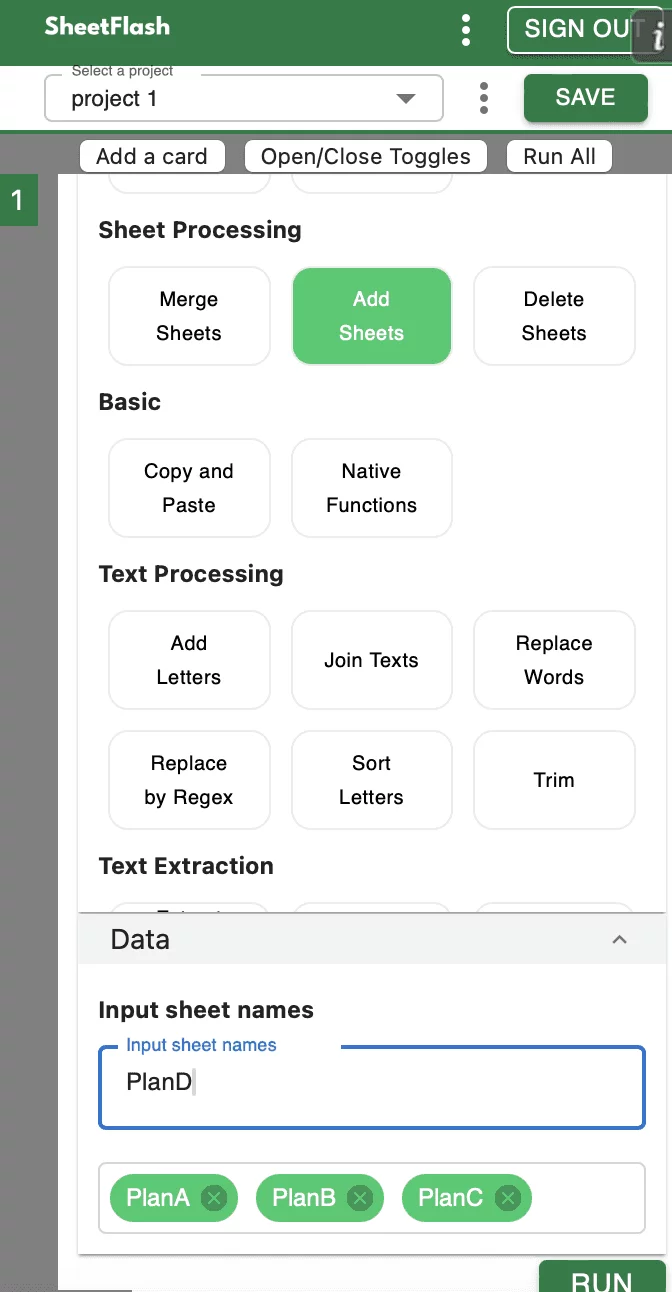672x1292 pixels.
Task: Click Add a card button
Action: click(152, 156)
